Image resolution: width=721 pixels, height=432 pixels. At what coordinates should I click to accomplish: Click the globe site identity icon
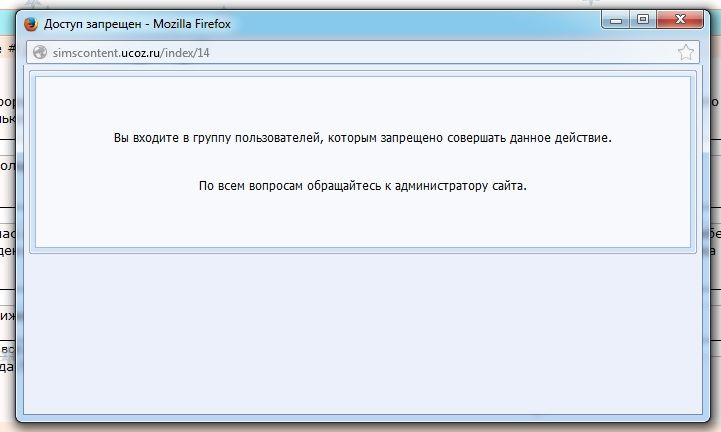(40, 52)
